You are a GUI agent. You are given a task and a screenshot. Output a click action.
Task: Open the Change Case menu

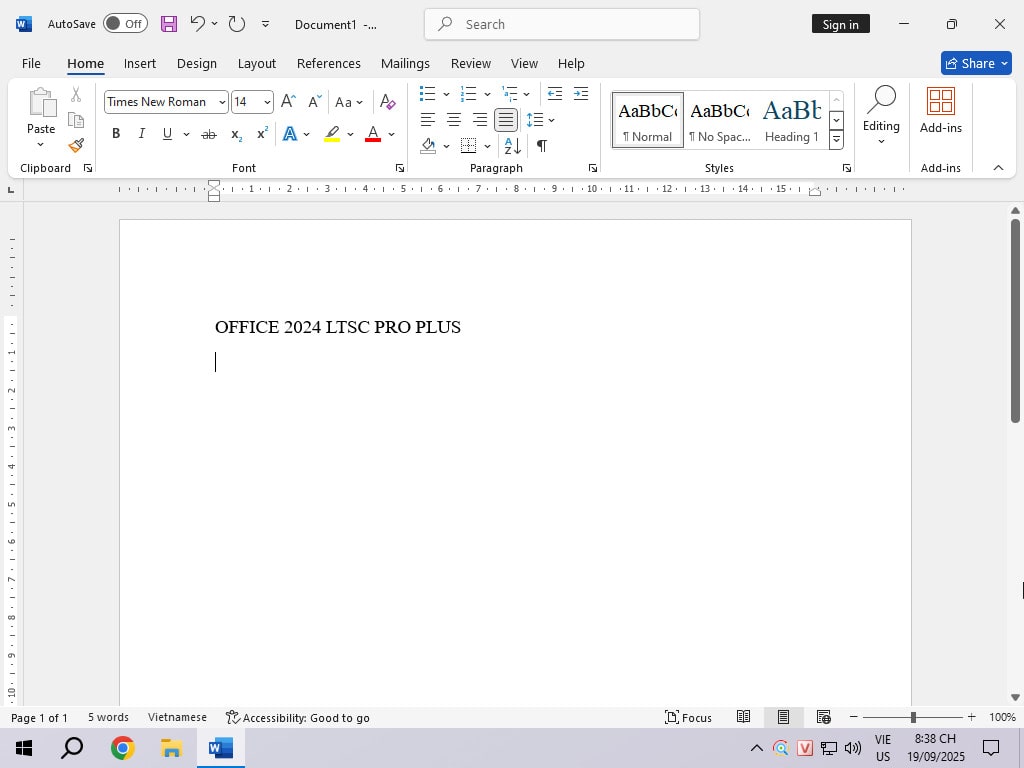coord(349,102)
